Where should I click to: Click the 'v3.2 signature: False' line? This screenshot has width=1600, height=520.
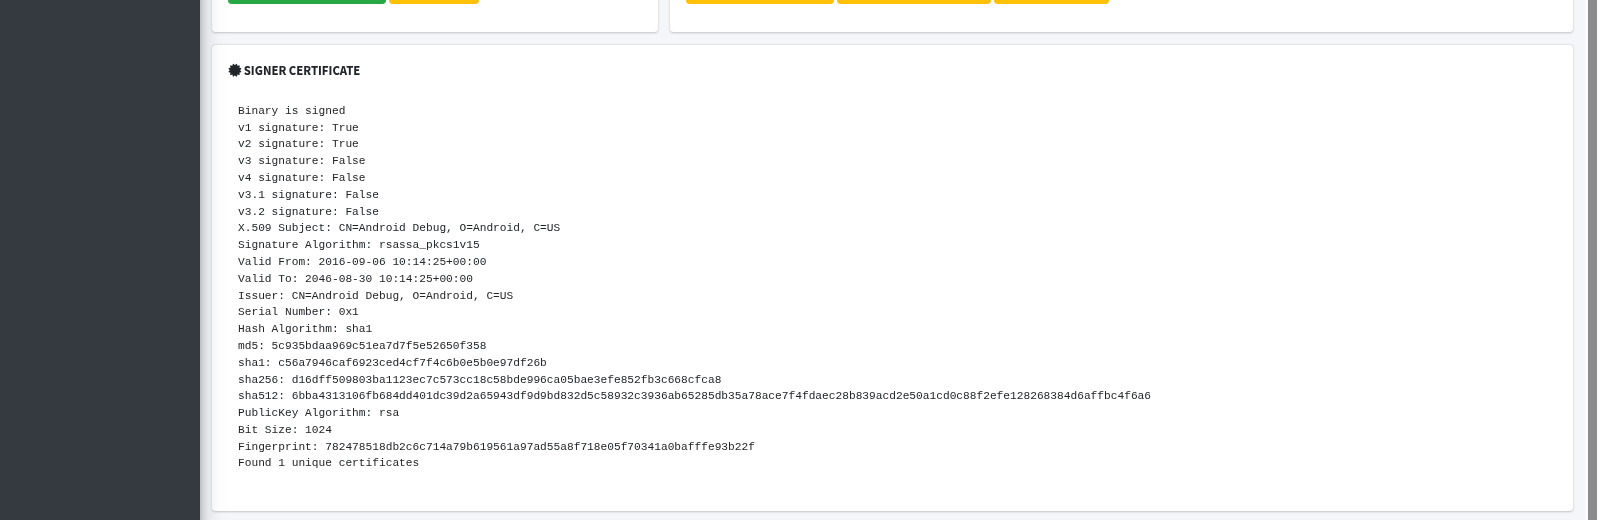tap(308, 212)
